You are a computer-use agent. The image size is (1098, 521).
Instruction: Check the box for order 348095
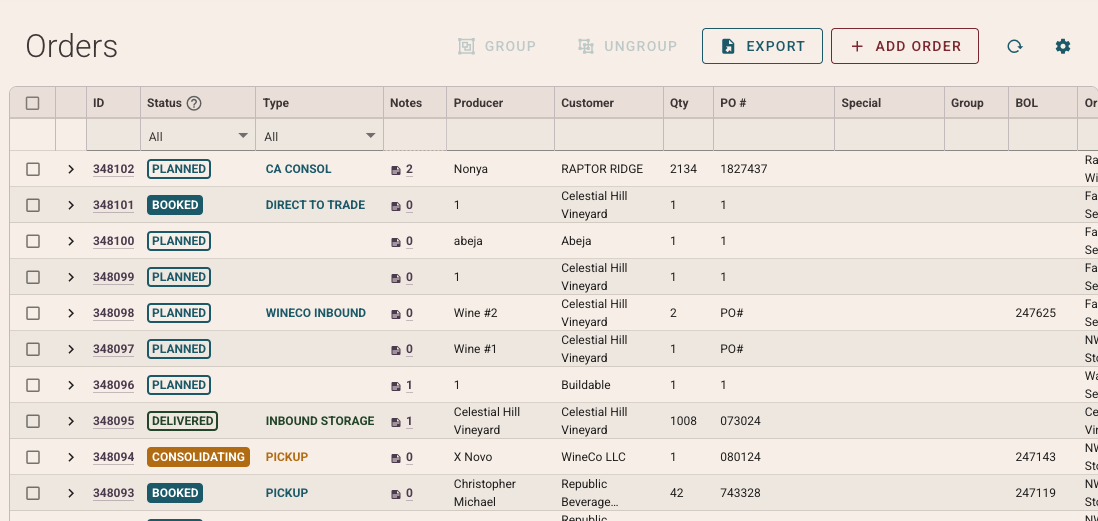33,421
